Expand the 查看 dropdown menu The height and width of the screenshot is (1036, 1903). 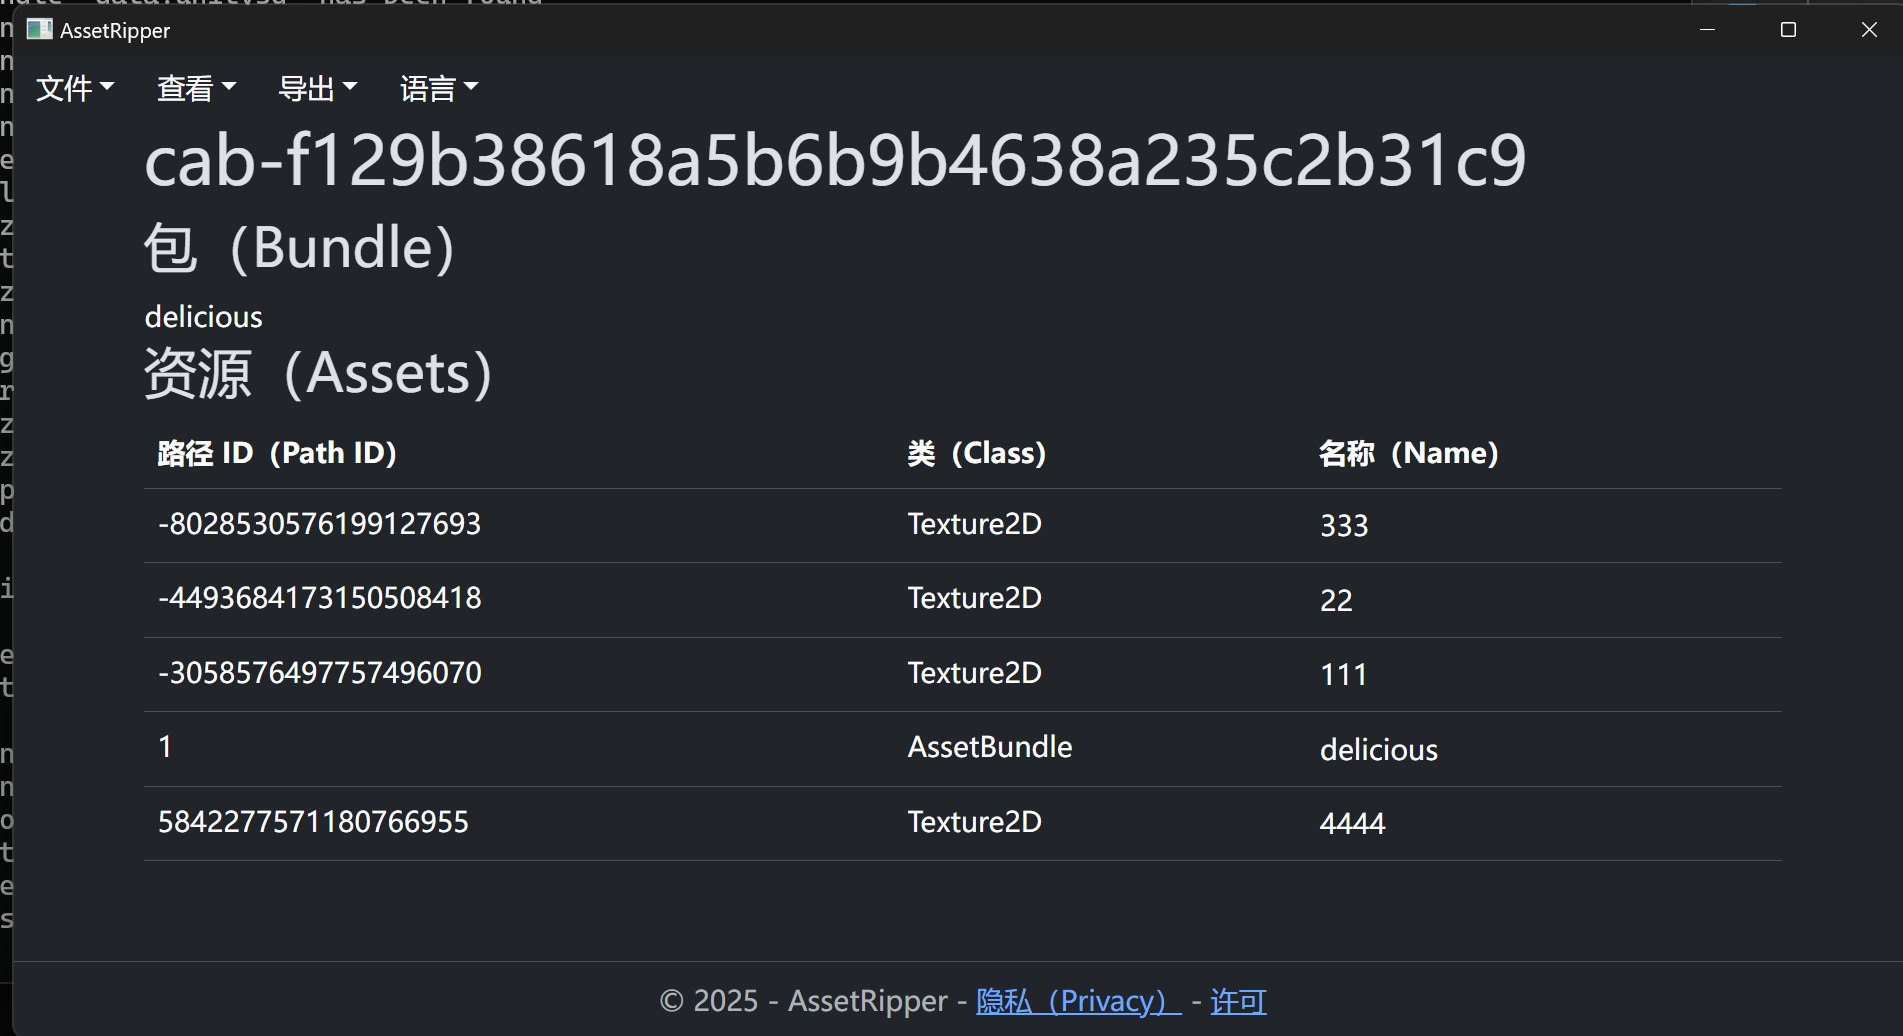click(196, 89)
